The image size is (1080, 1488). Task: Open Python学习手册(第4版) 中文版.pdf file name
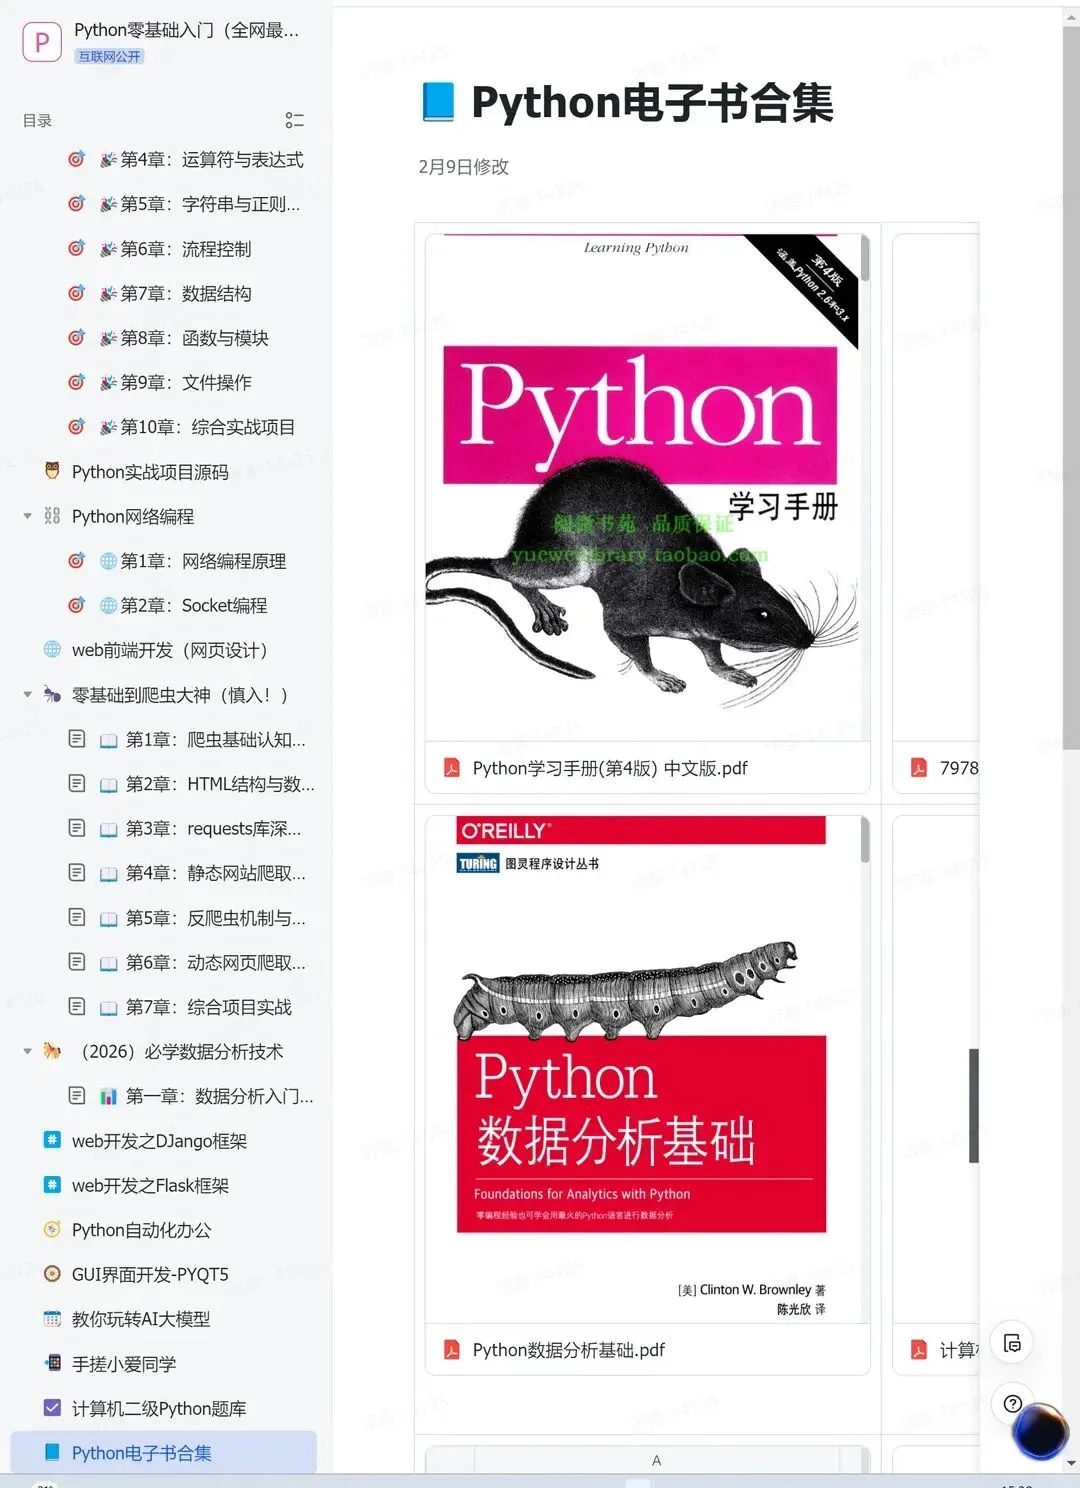coord(610,768)
